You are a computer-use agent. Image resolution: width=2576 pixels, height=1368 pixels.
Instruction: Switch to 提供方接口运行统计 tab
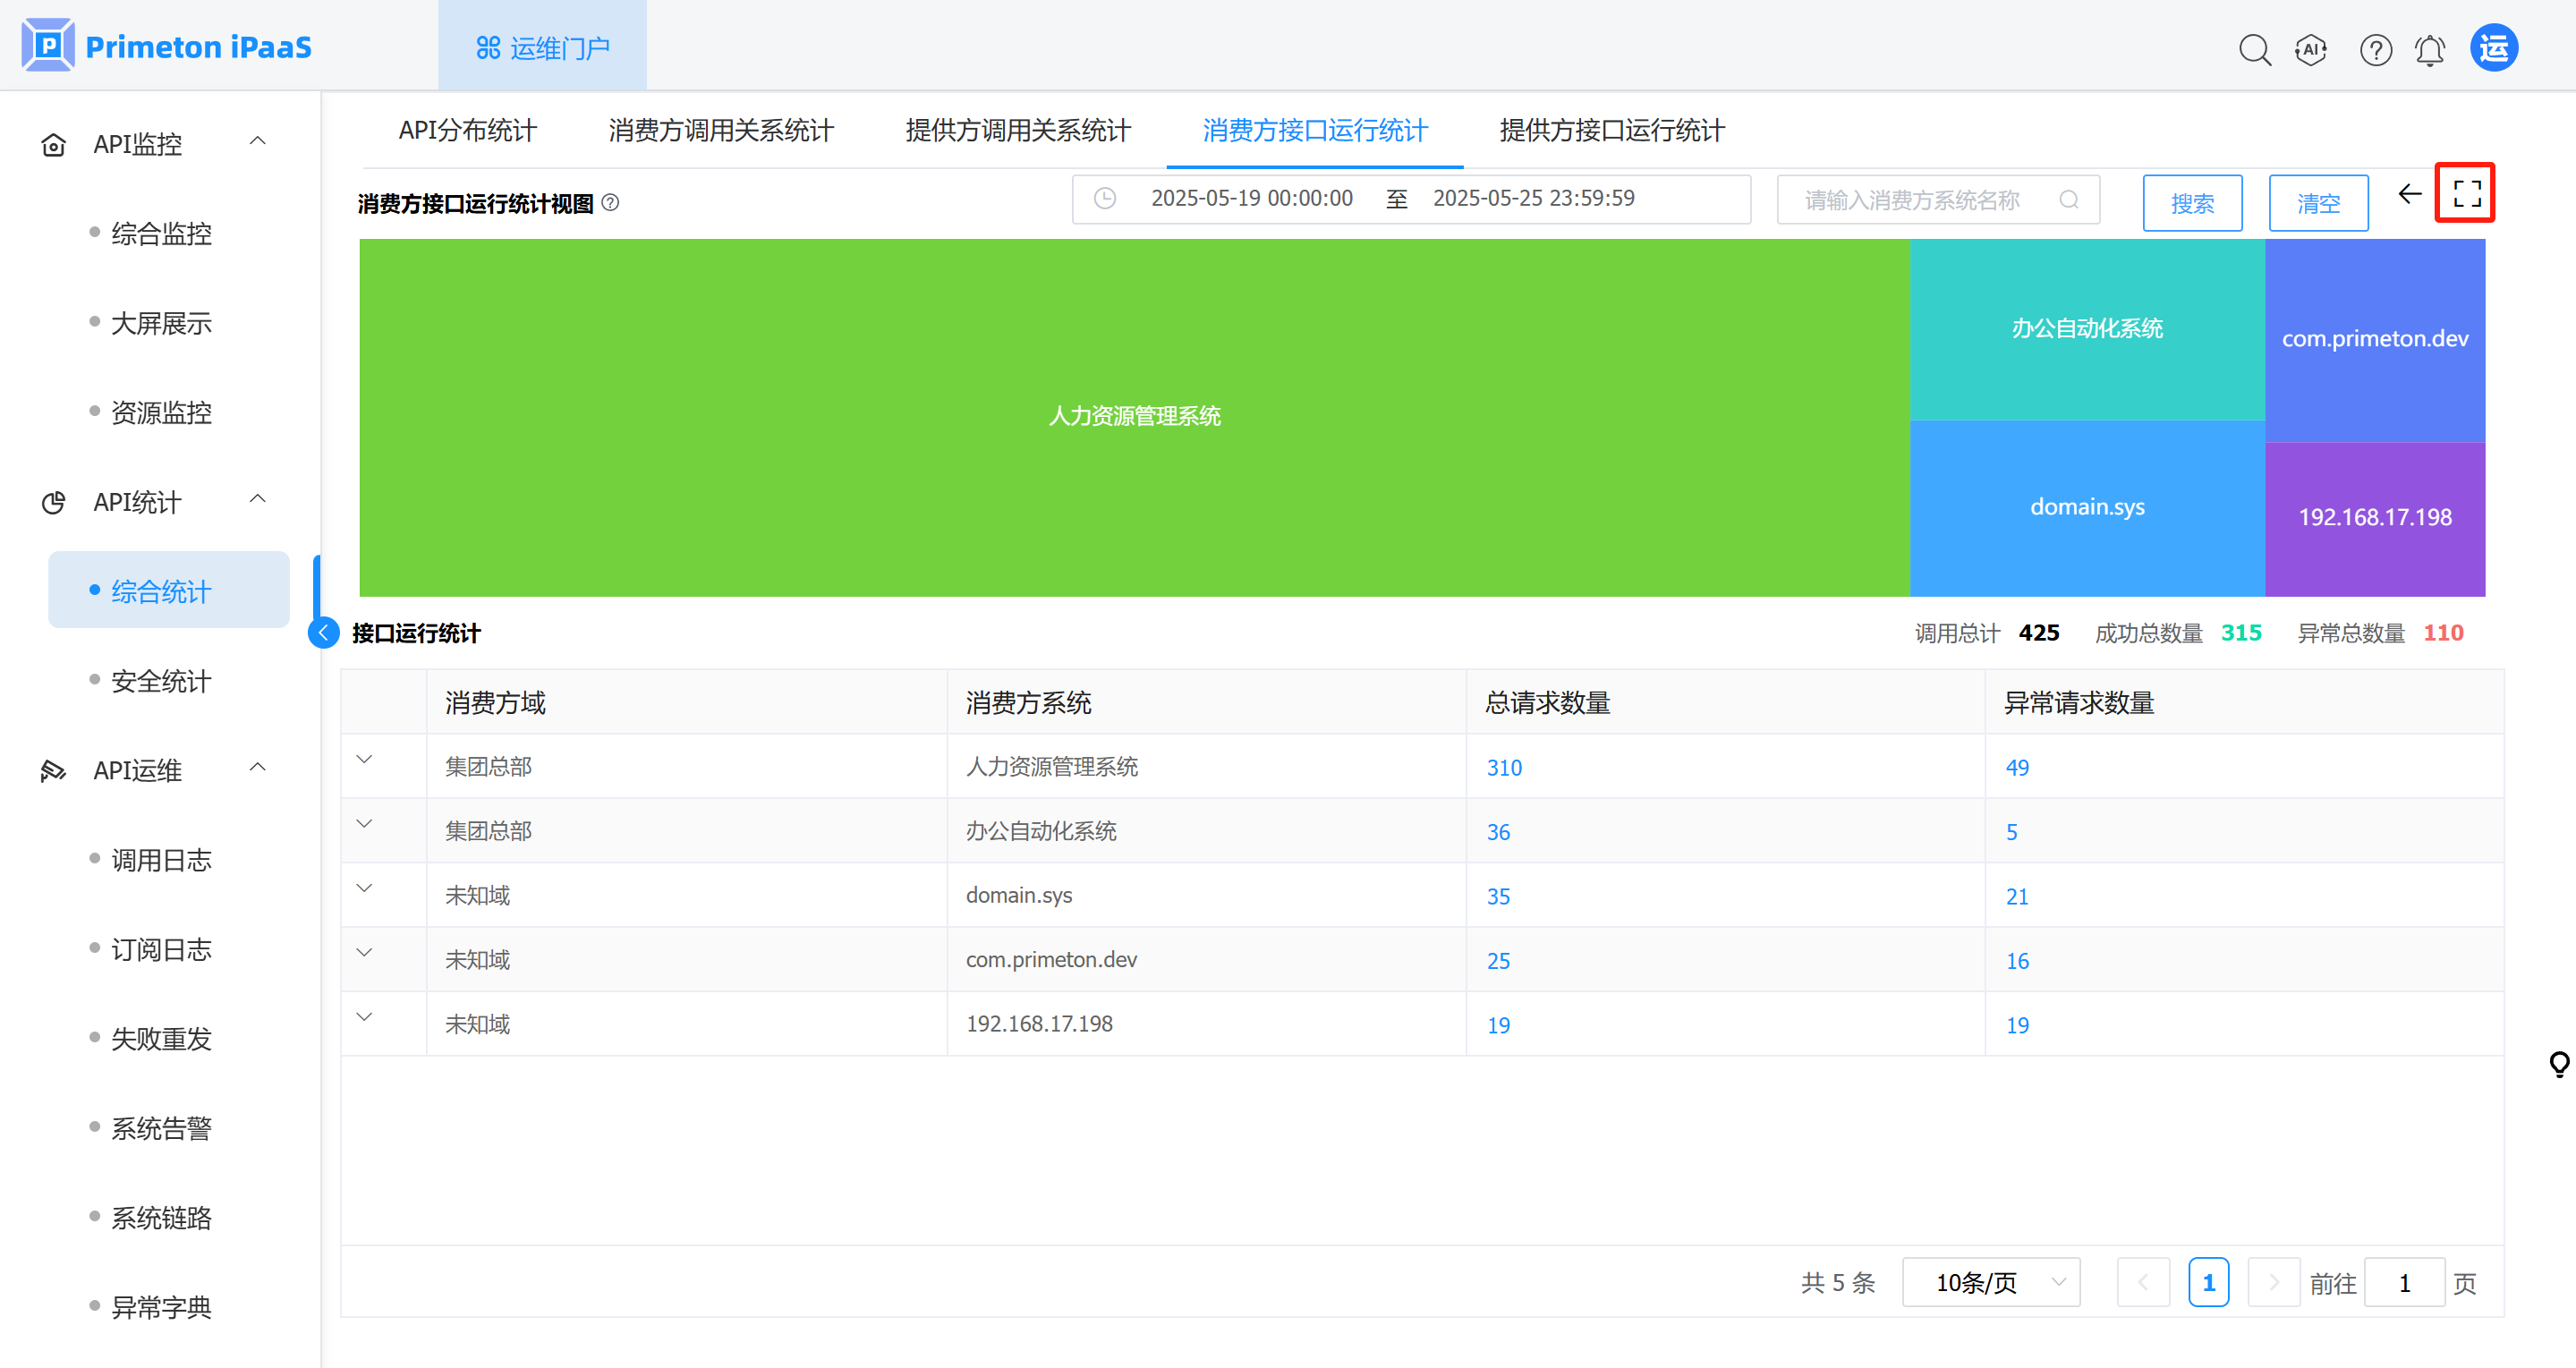pyautogui.click(x=1611, y=130)
